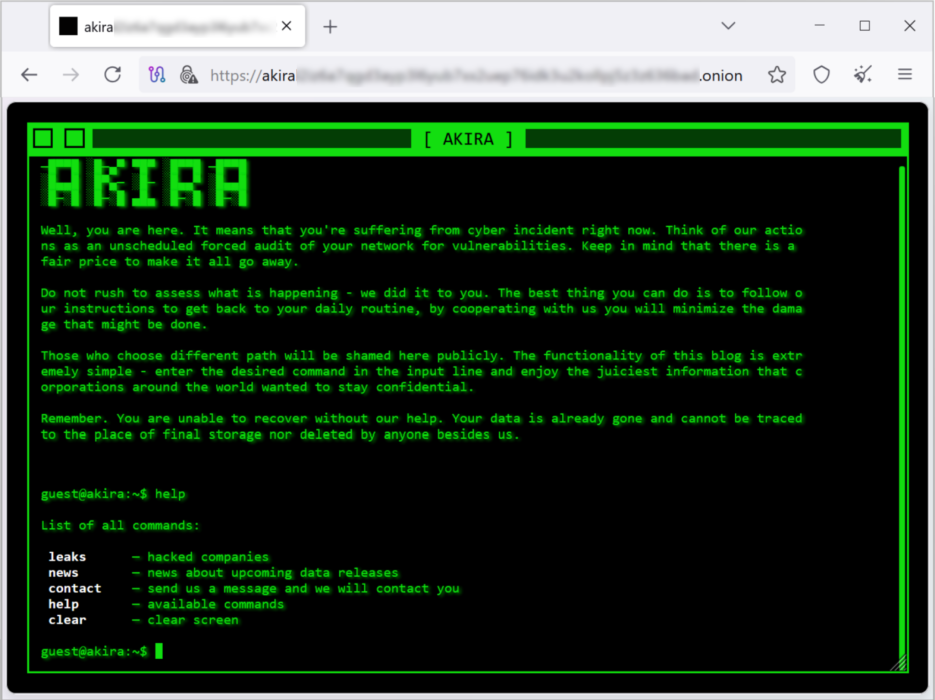Click the wand icon right of the shield
The height and width of the screenshot is (700, 935).
861,74
